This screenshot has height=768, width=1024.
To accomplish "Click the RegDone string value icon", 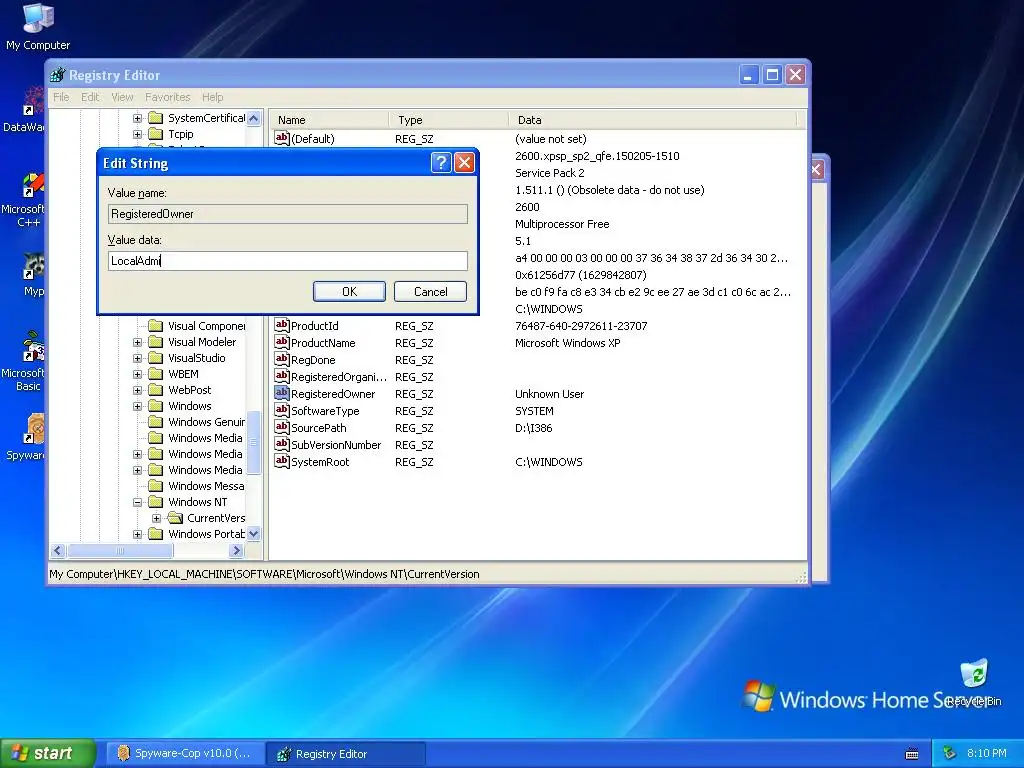I will 281,359.
